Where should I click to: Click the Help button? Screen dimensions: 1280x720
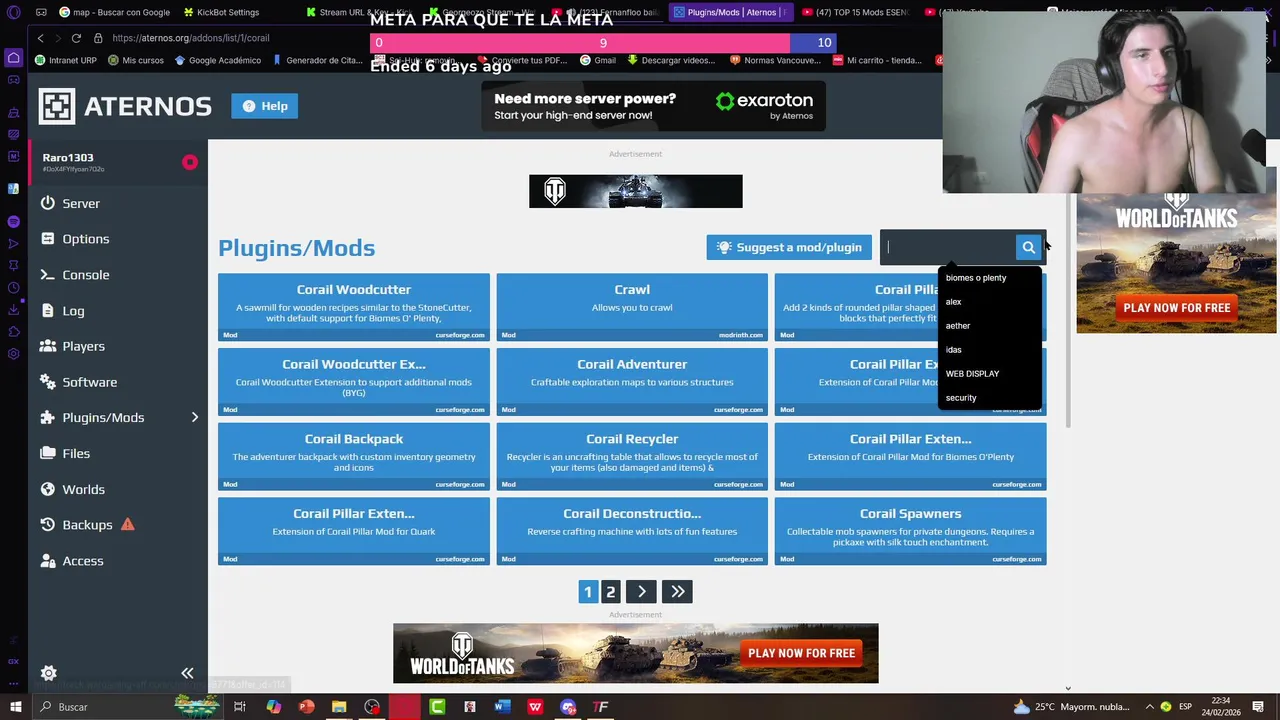coord(264,106)
